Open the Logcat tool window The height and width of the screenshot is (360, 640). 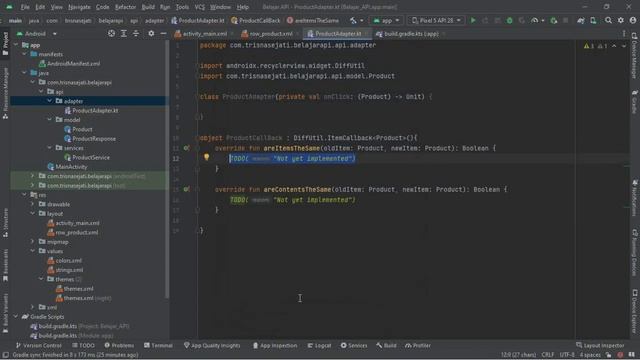319,345
